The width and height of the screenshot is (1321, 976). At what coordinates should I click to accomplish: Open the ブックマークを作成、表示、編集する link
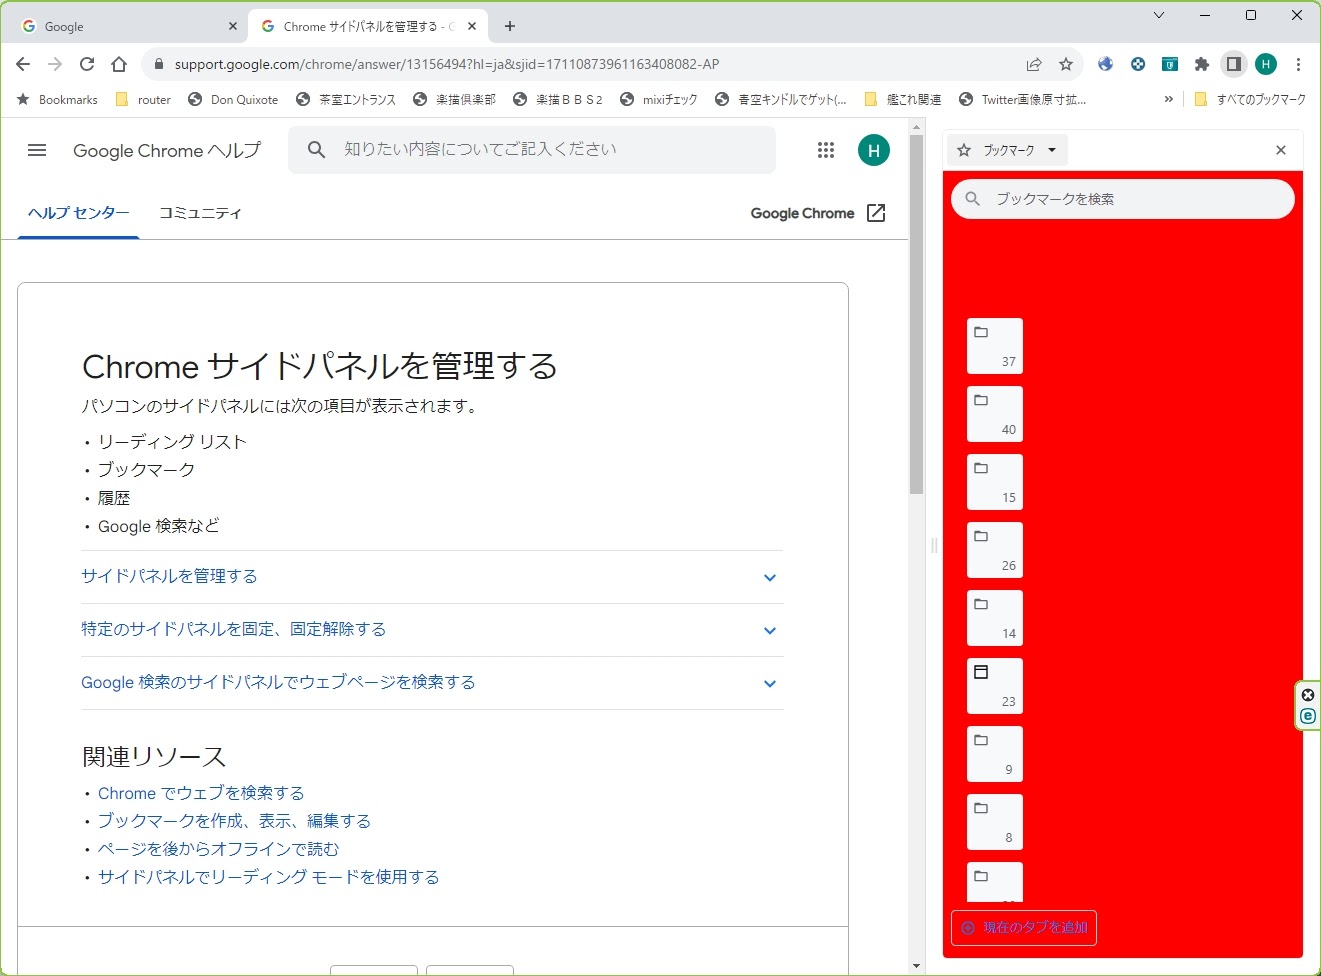(234, 820)
